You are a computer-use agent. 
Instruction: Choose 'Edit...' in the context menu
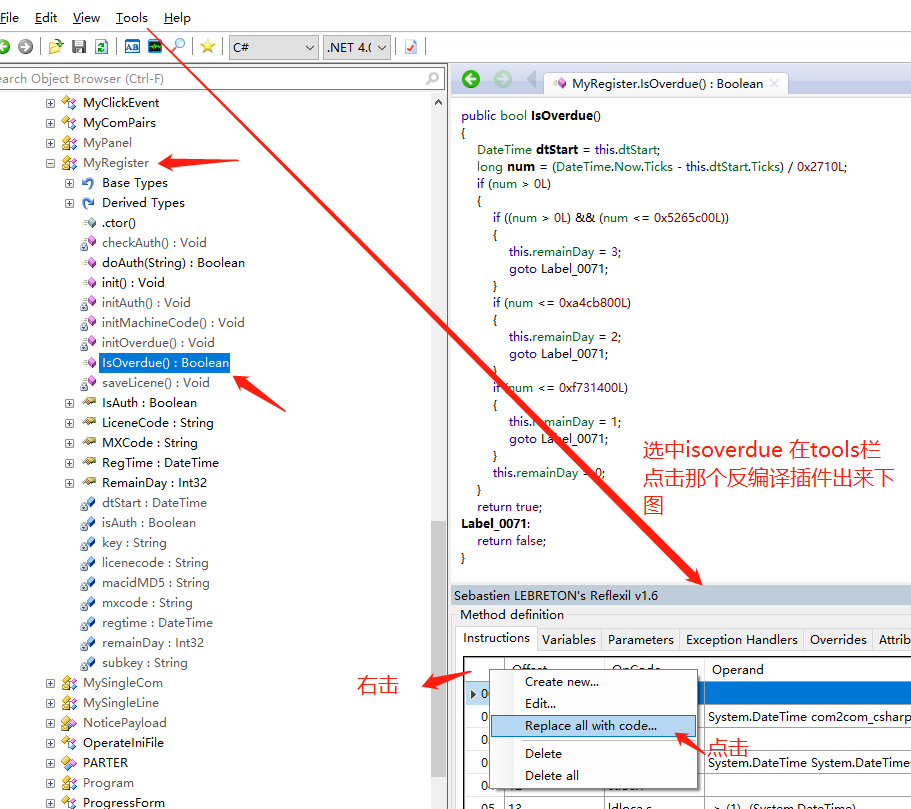click(593, 704)
